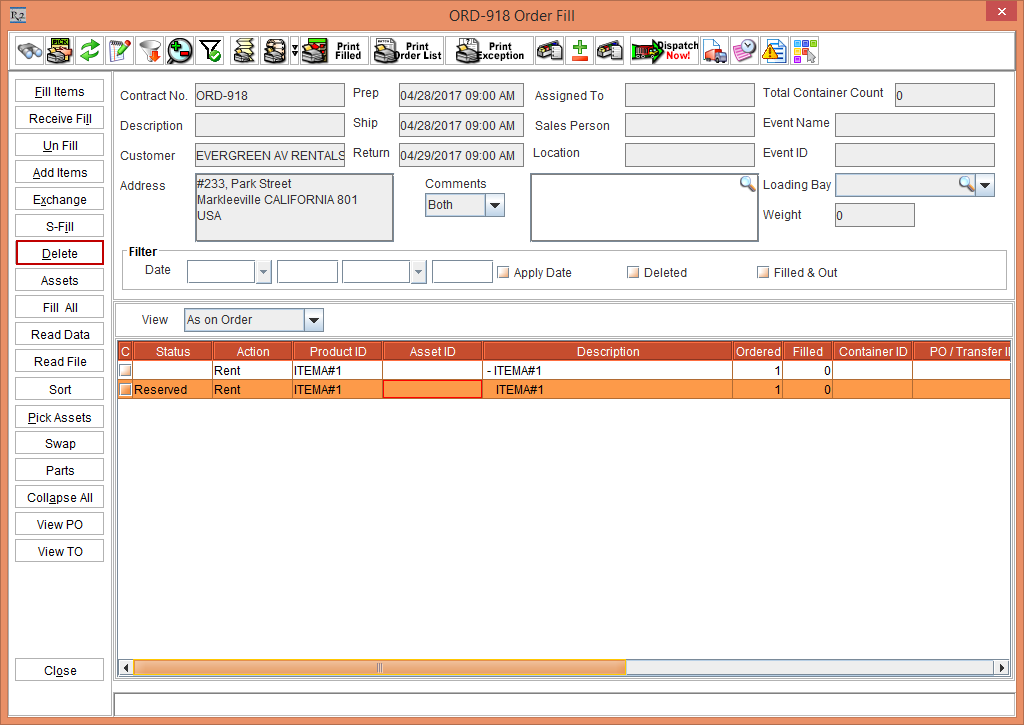Enable the Apply Date checkbox
1024x725 pixels.
[x=504, y=272]
